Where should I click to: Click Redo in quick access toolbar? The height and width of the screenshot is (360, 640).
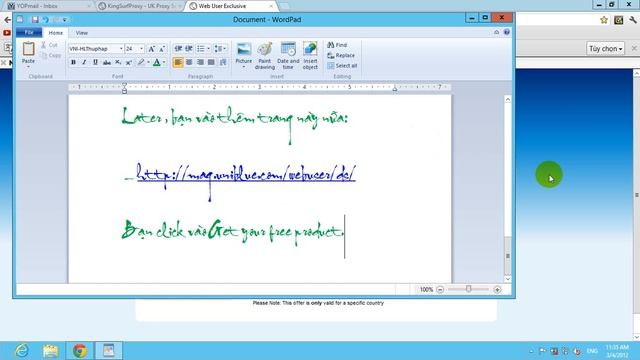(x=56, y=20)
